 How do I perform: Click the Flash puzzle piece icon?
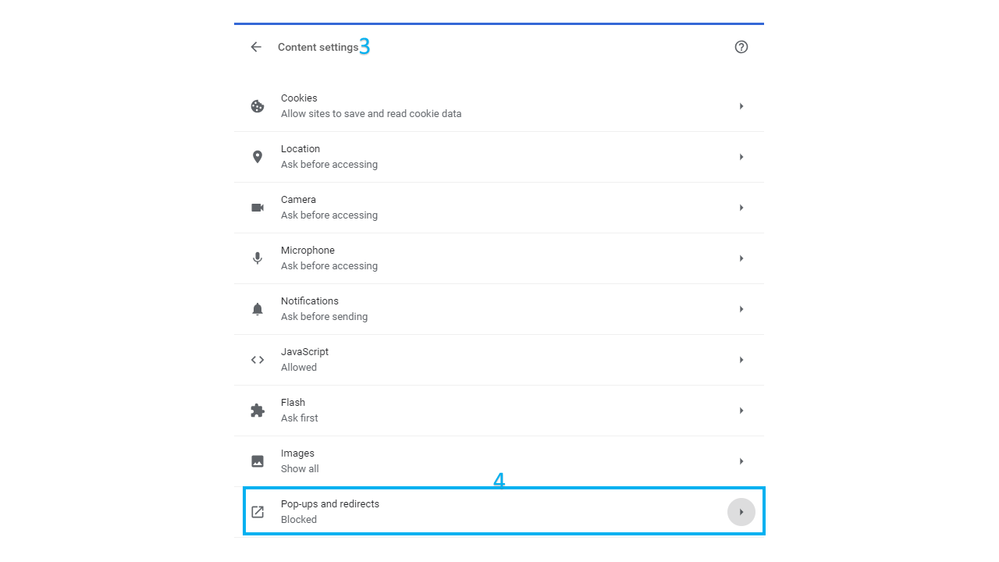tap(257, 411)
